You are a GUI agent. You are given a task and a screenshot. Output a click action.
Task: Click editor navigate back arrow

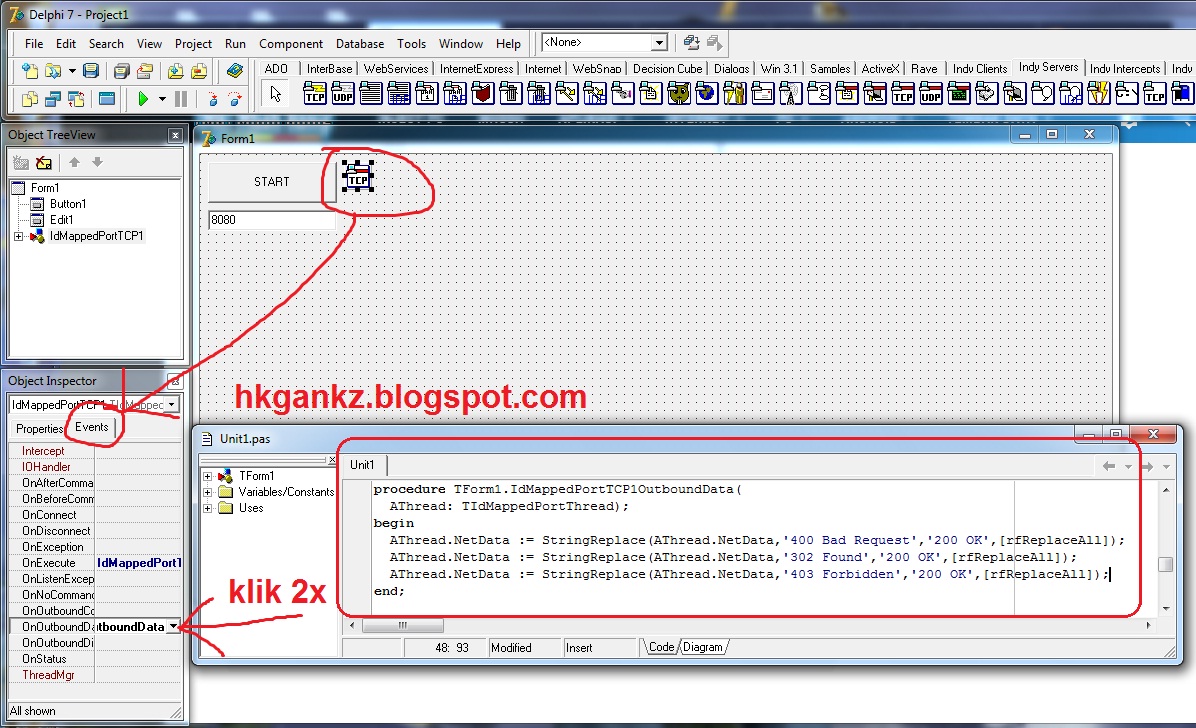[x=1108, y=466]
